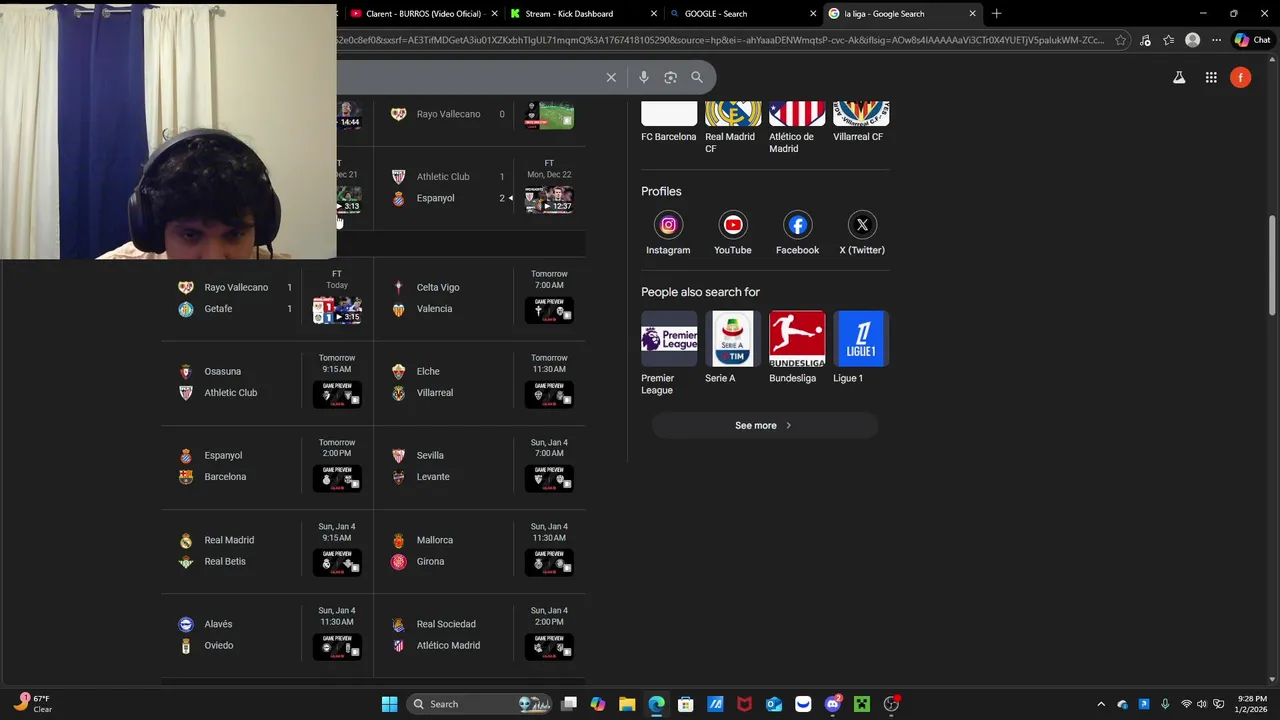Clear the Google search box
Screen dimensions: 1280x720
[611, 77]
